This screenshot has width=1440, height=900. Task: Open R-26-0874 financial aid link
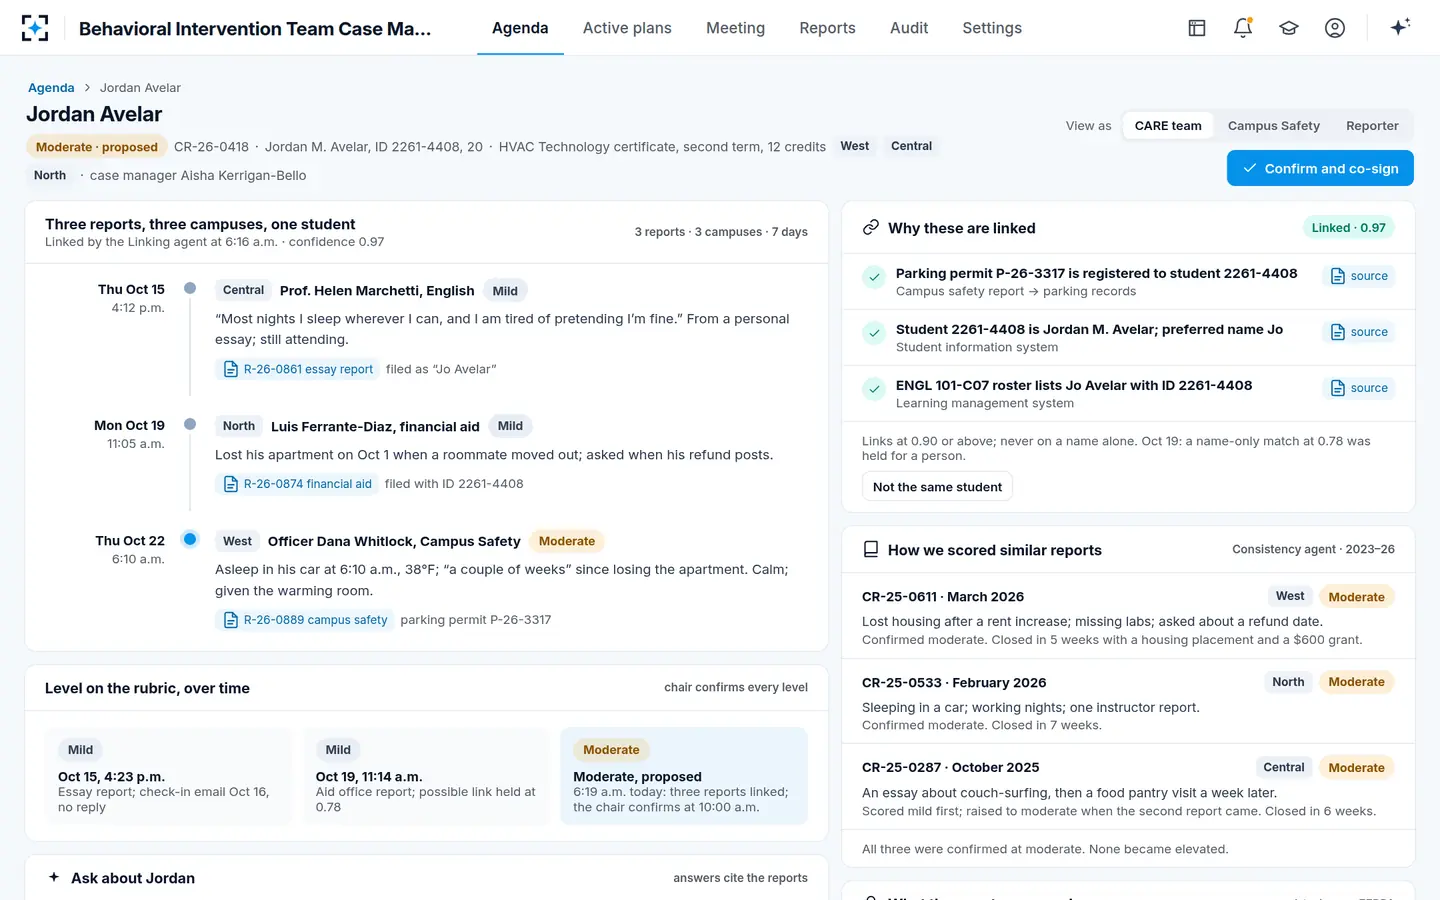click(297, 484)
